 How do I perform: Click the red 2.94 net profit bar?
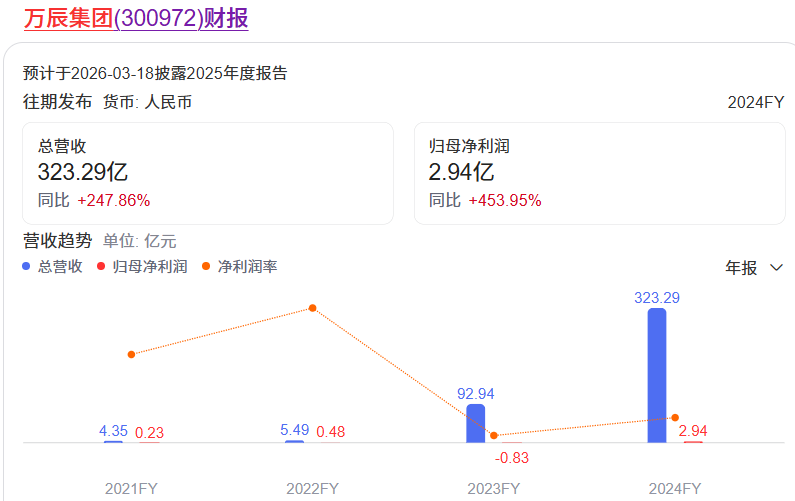[693, 441]
